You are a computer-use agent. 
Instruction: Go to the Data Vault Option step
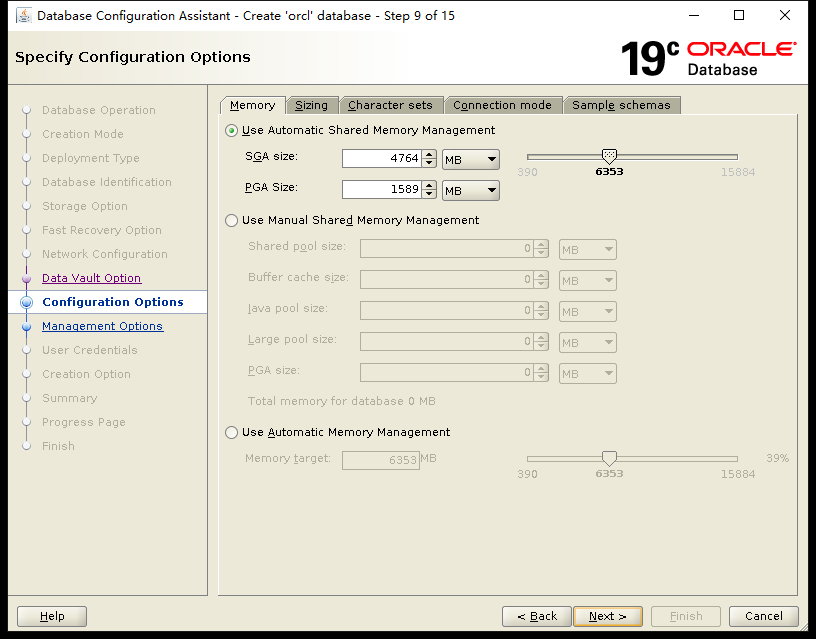pyautogui.click(x=92, y=278)
